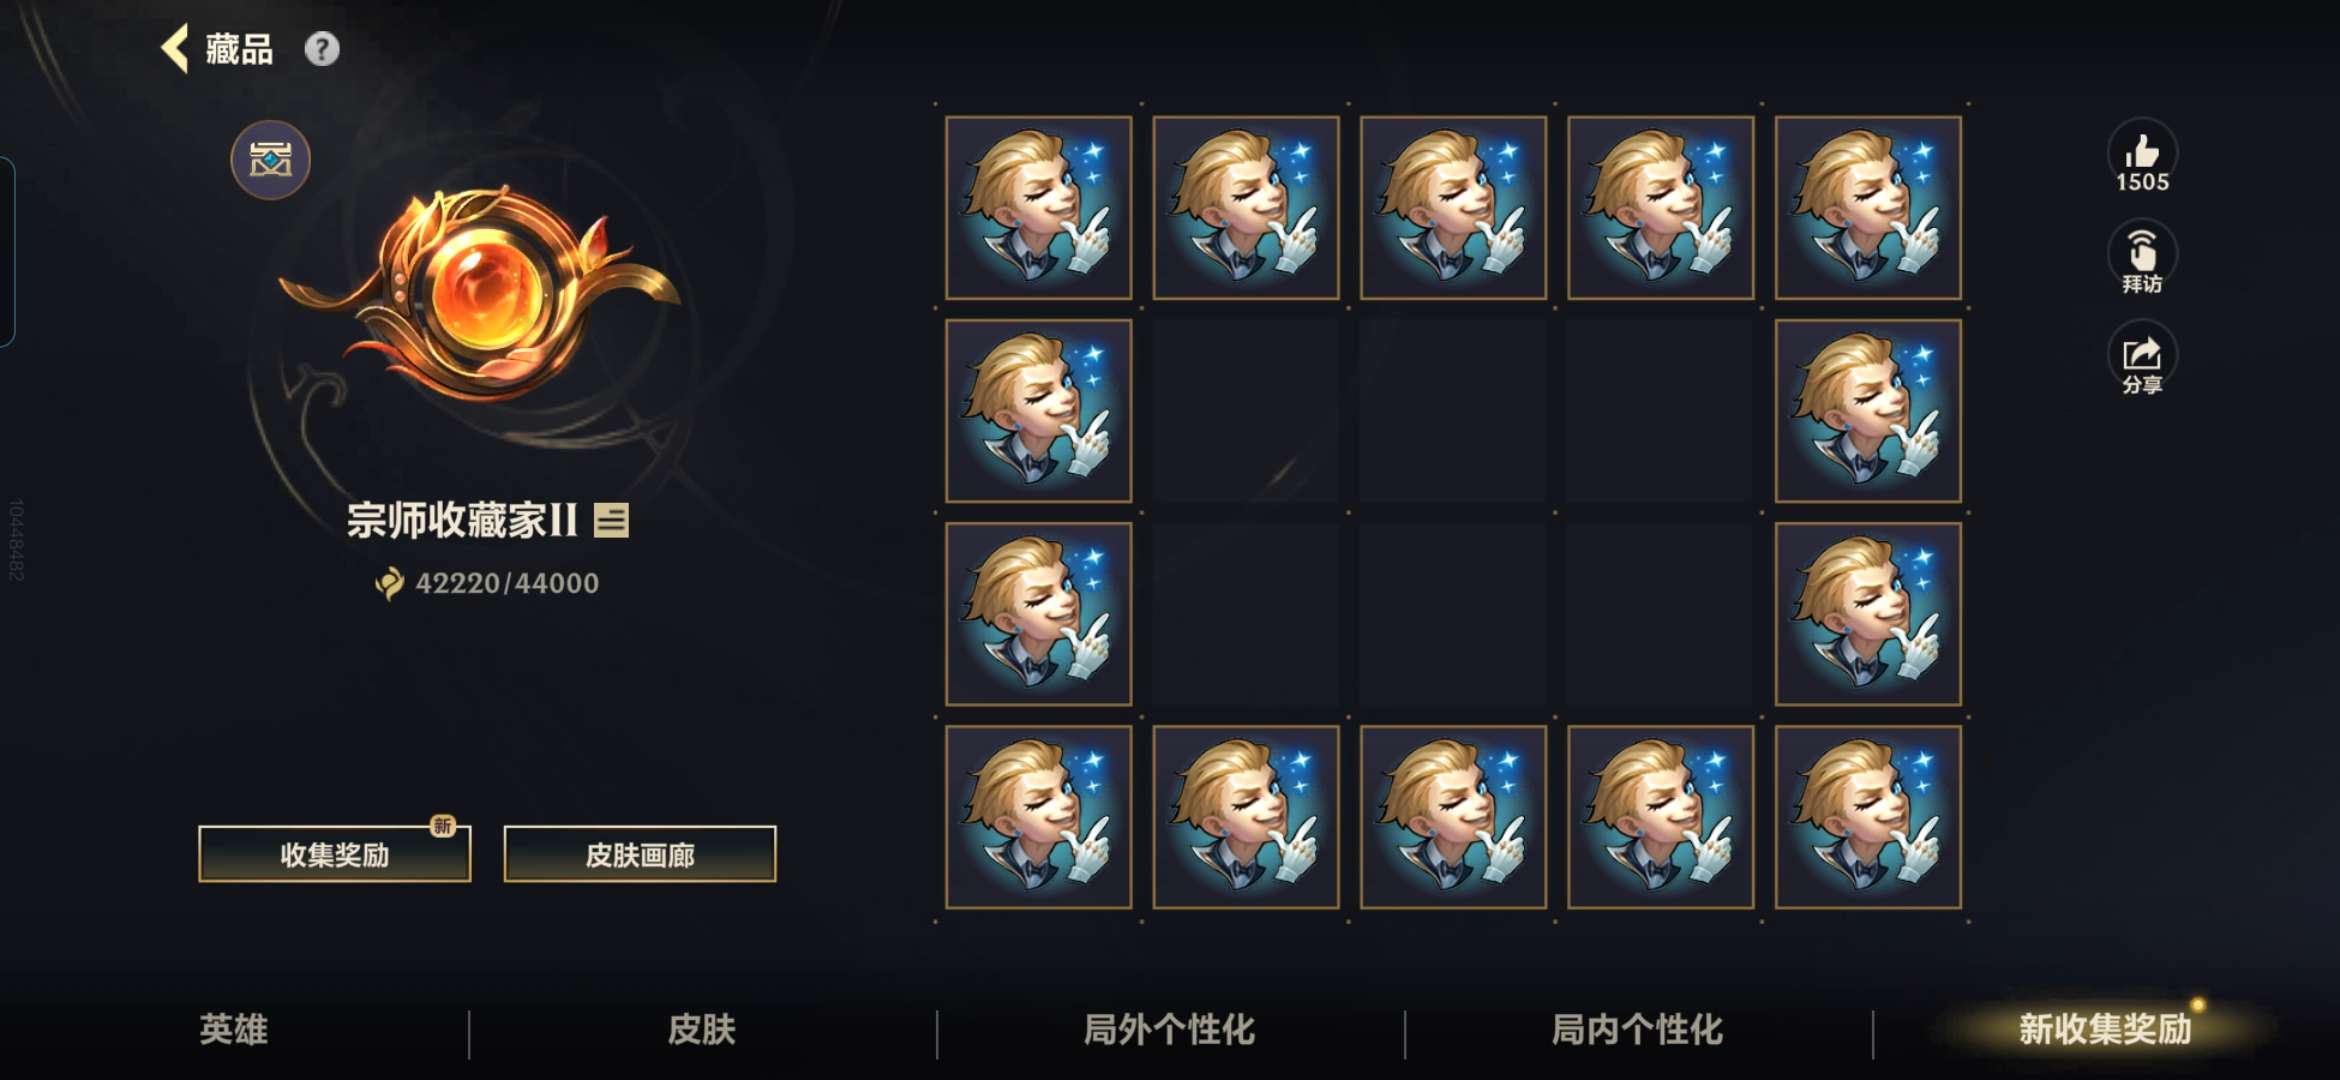
Task: Select the bottom-right emote thumbnail
Action: click(1868, 817)
